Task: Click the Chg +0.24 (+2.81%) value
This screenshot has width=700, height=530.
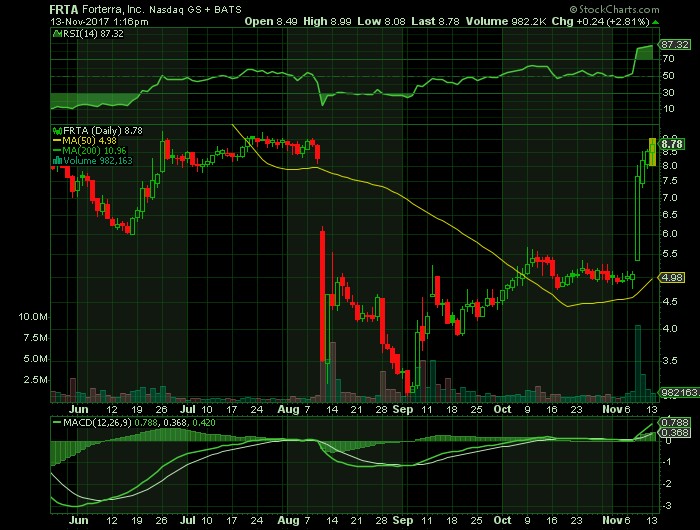Action: click(x=600, y=21)
